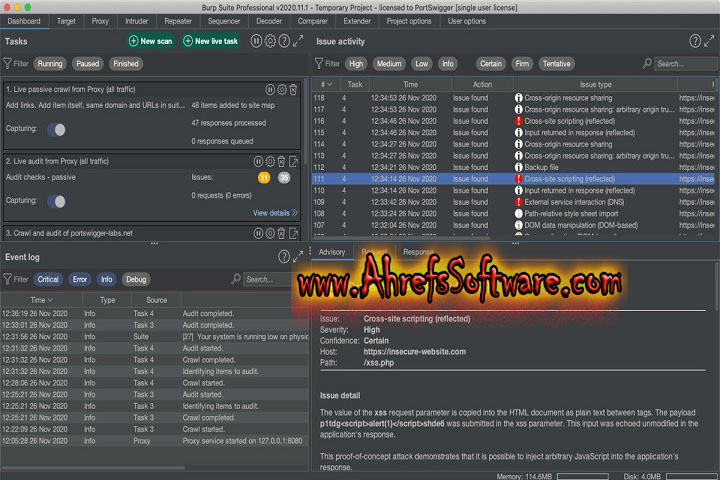Open portswigger-labs.net task in new window
The height and width of the screenshot is (480, 720).
(293, 233)
